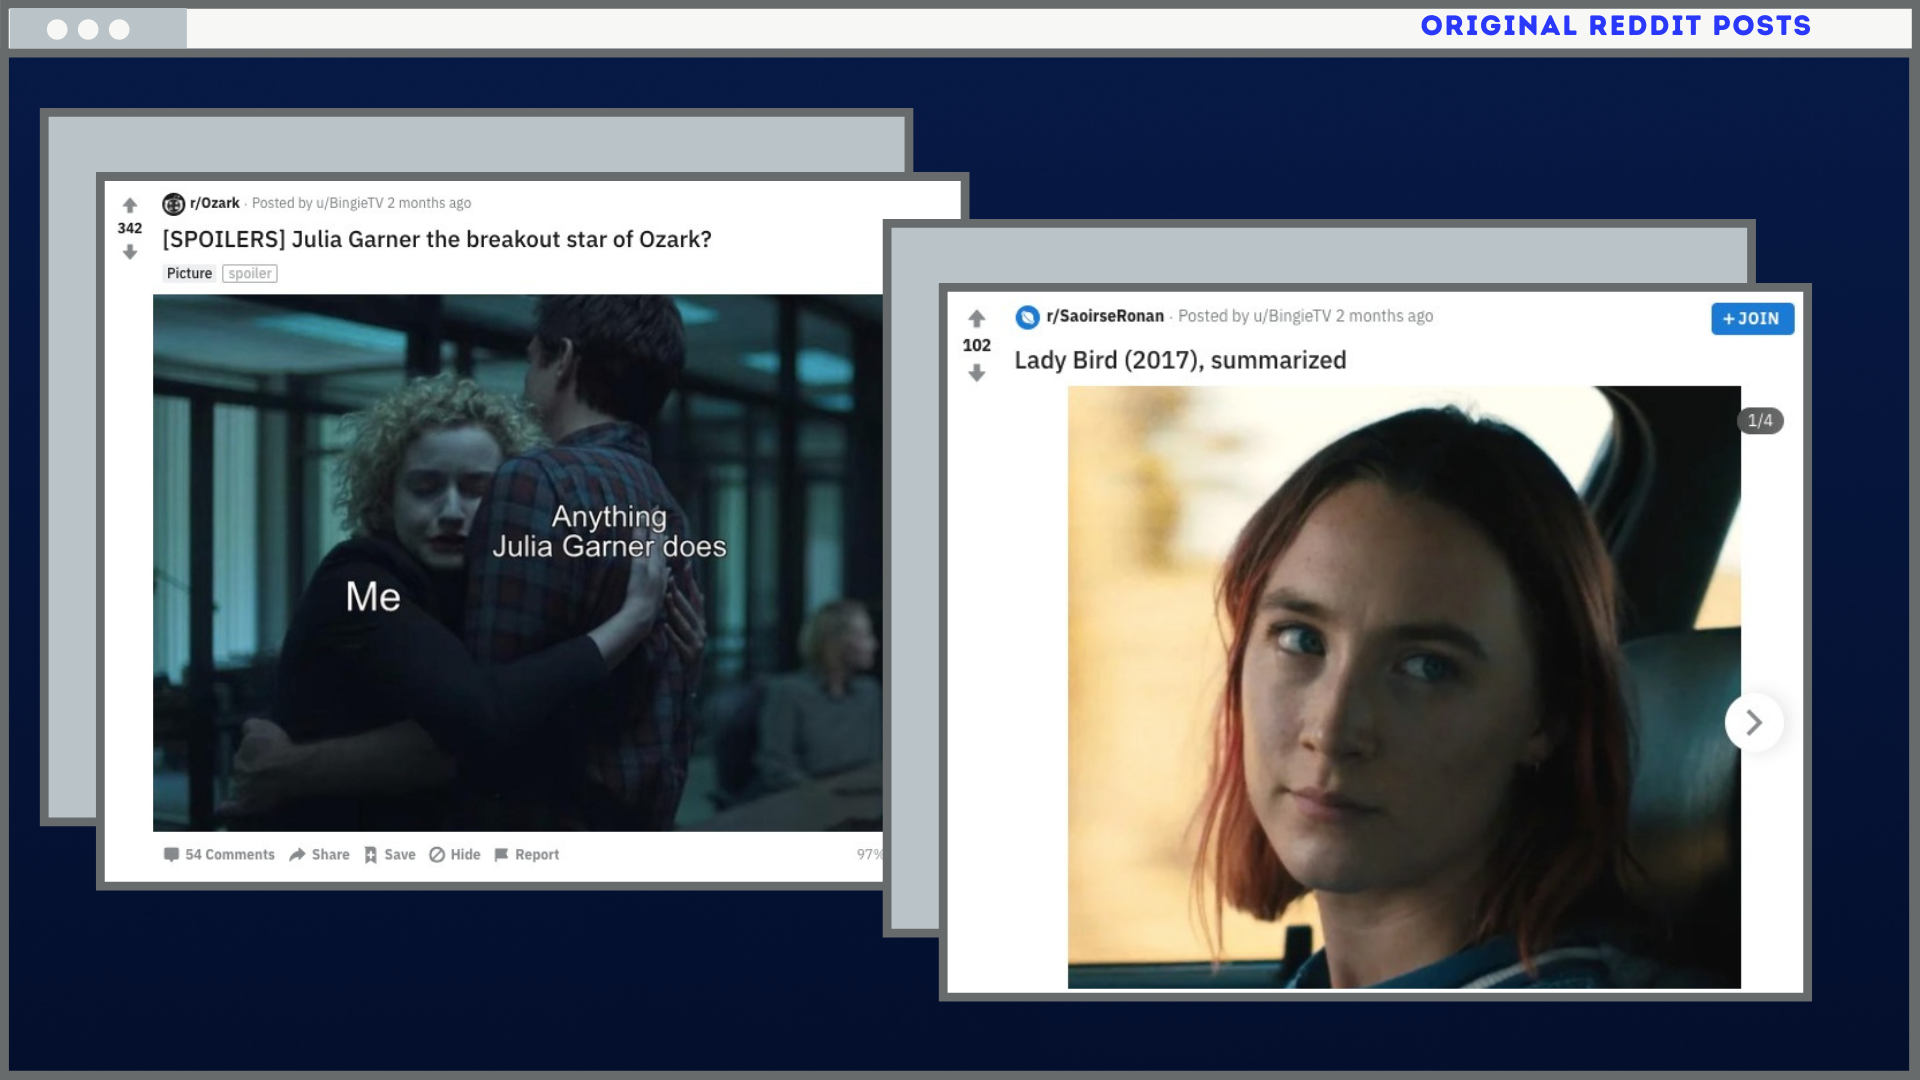Open the Julia Garner meme image
The image size is (1920, 1080).
click(518, 562)
